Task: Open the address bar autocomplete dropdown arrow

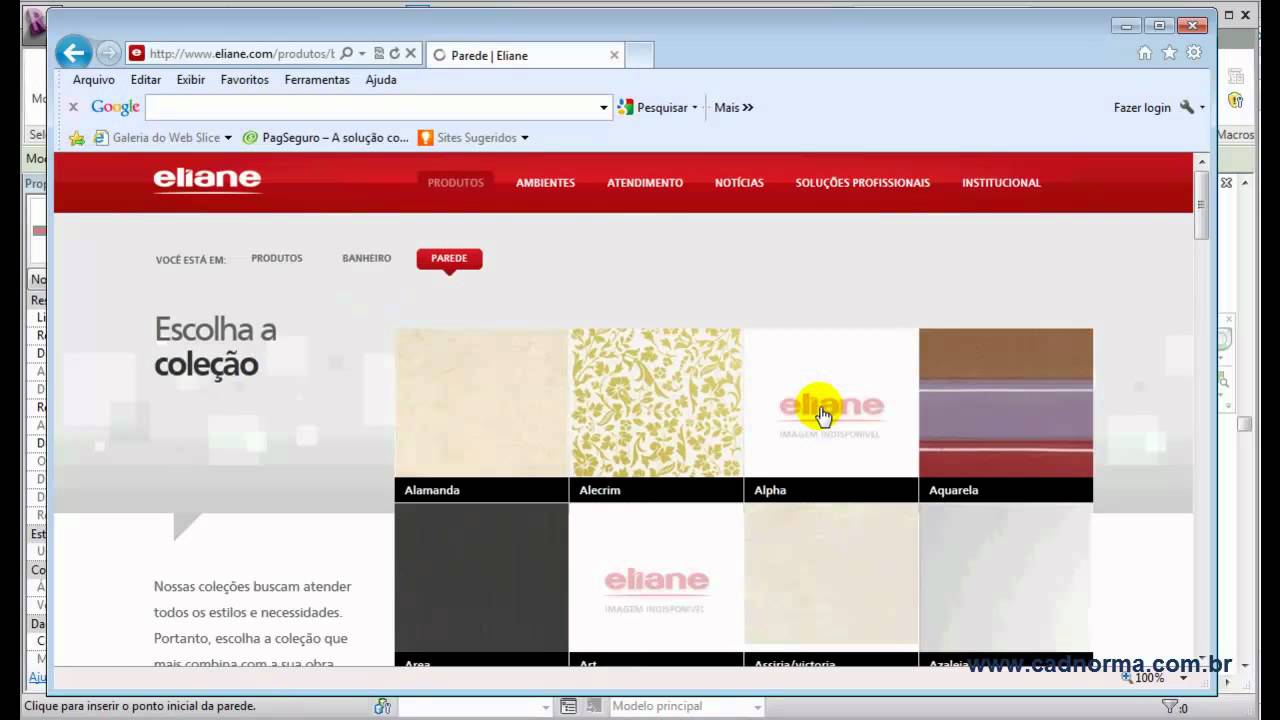Action: 362,54
